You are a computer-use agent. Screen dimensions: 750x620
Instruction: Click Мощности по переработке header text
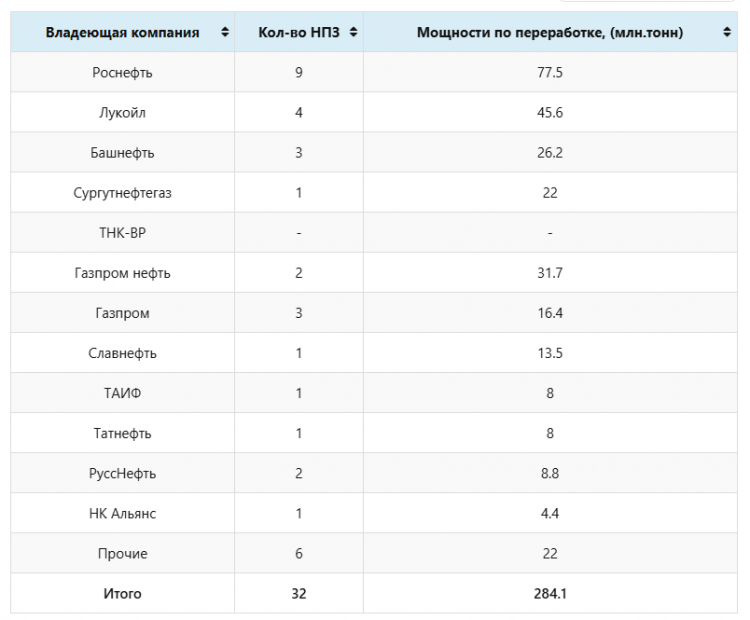tap(550, 32)
